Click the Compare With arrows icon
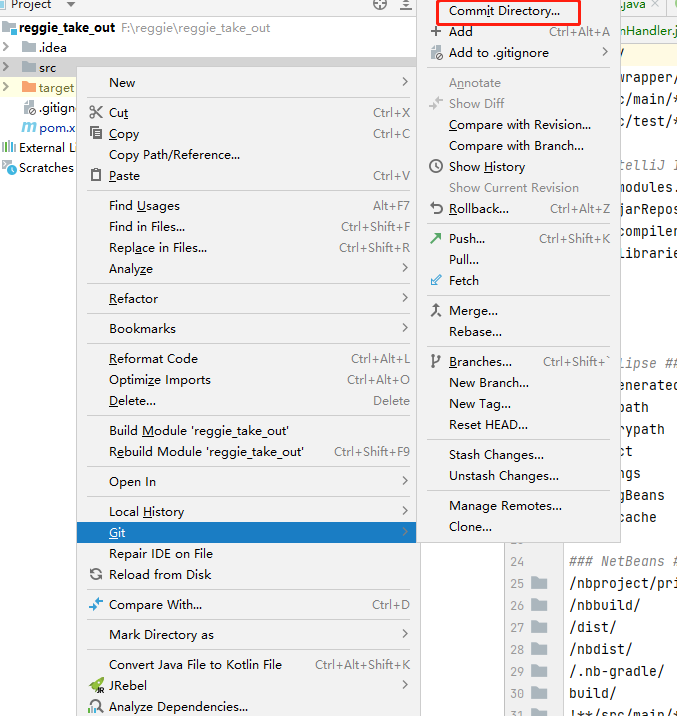 click(96, 604)
